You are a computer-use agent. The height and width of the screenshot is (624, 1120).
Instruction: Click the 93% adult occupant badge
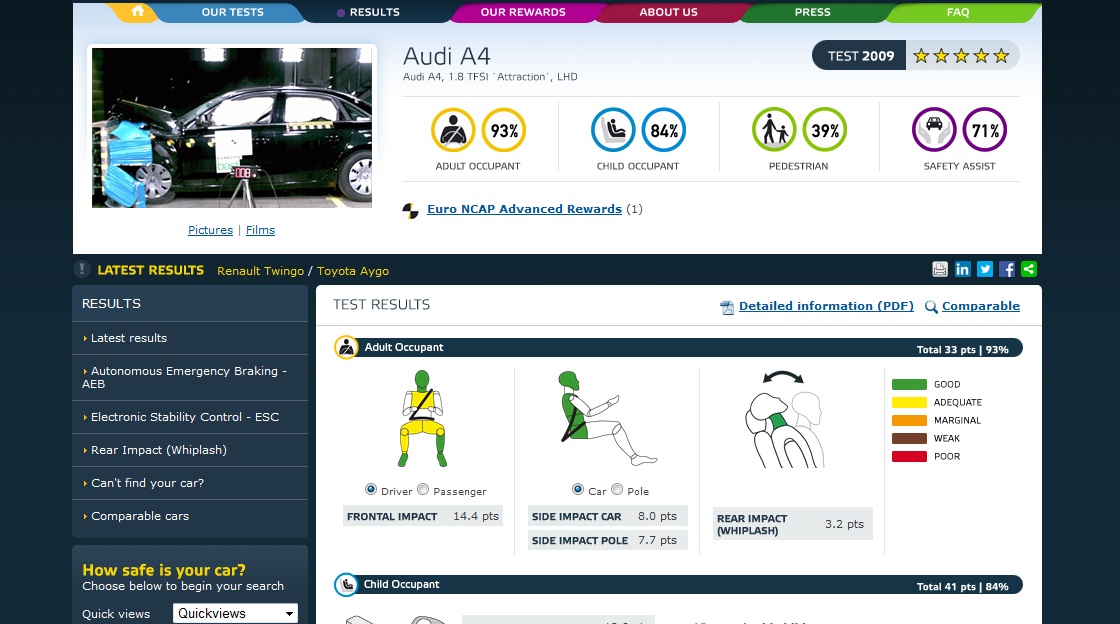[x=504, y=130]
